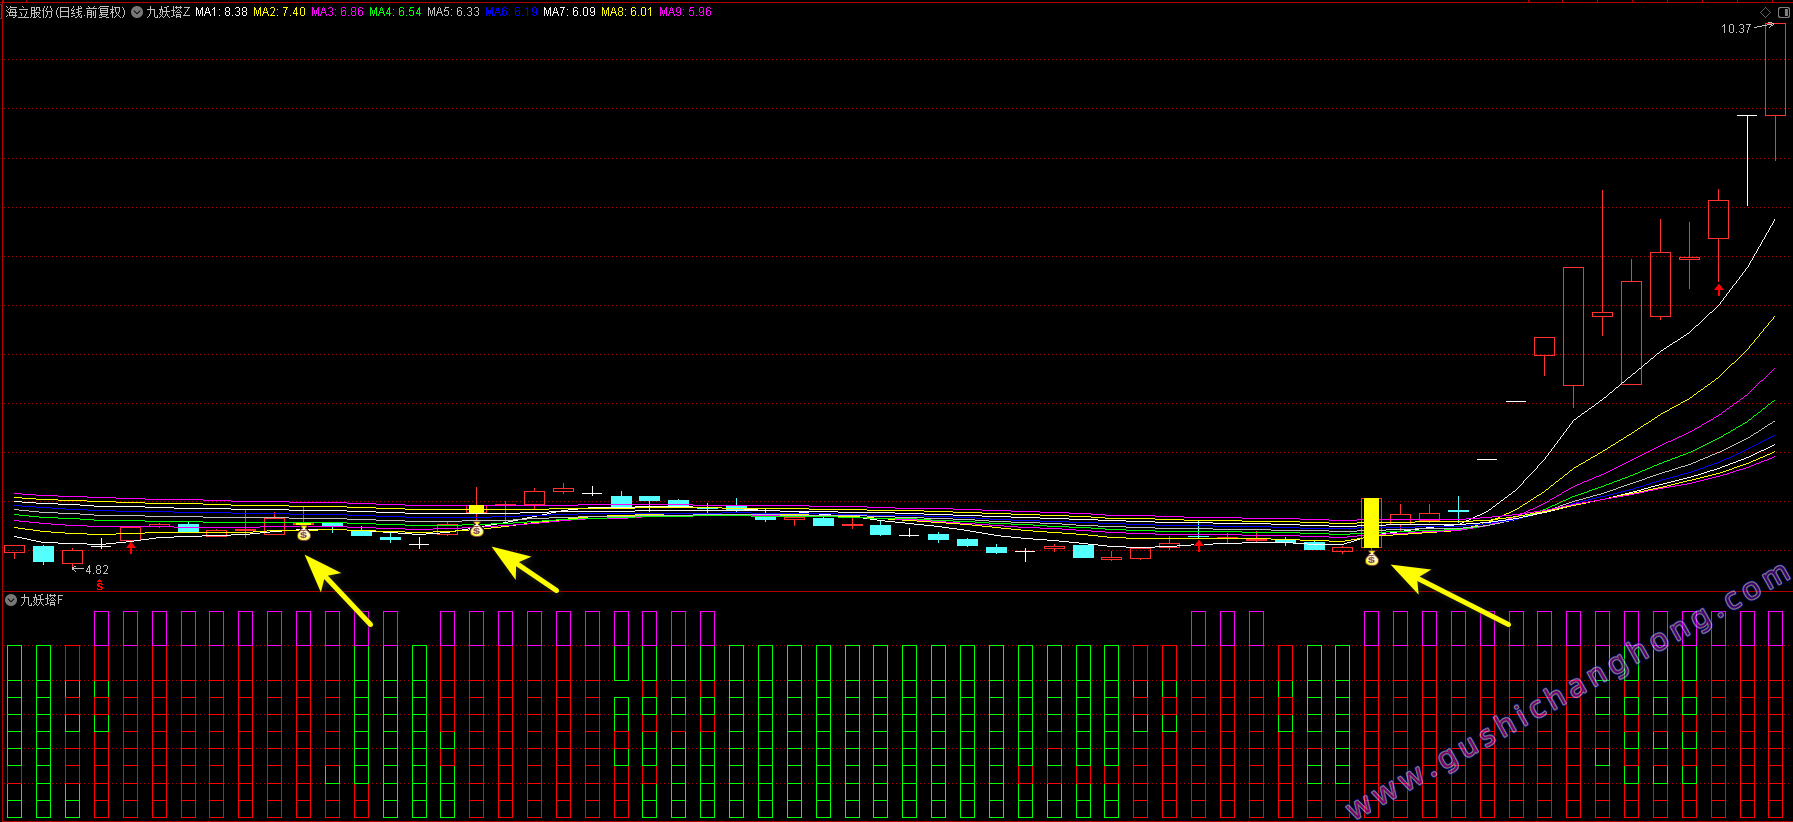This screenshot has height=822, width=1793.
Task: Select the 九妖塔Z indicator name
Action: pyautogui.click(x=168, y=12)
